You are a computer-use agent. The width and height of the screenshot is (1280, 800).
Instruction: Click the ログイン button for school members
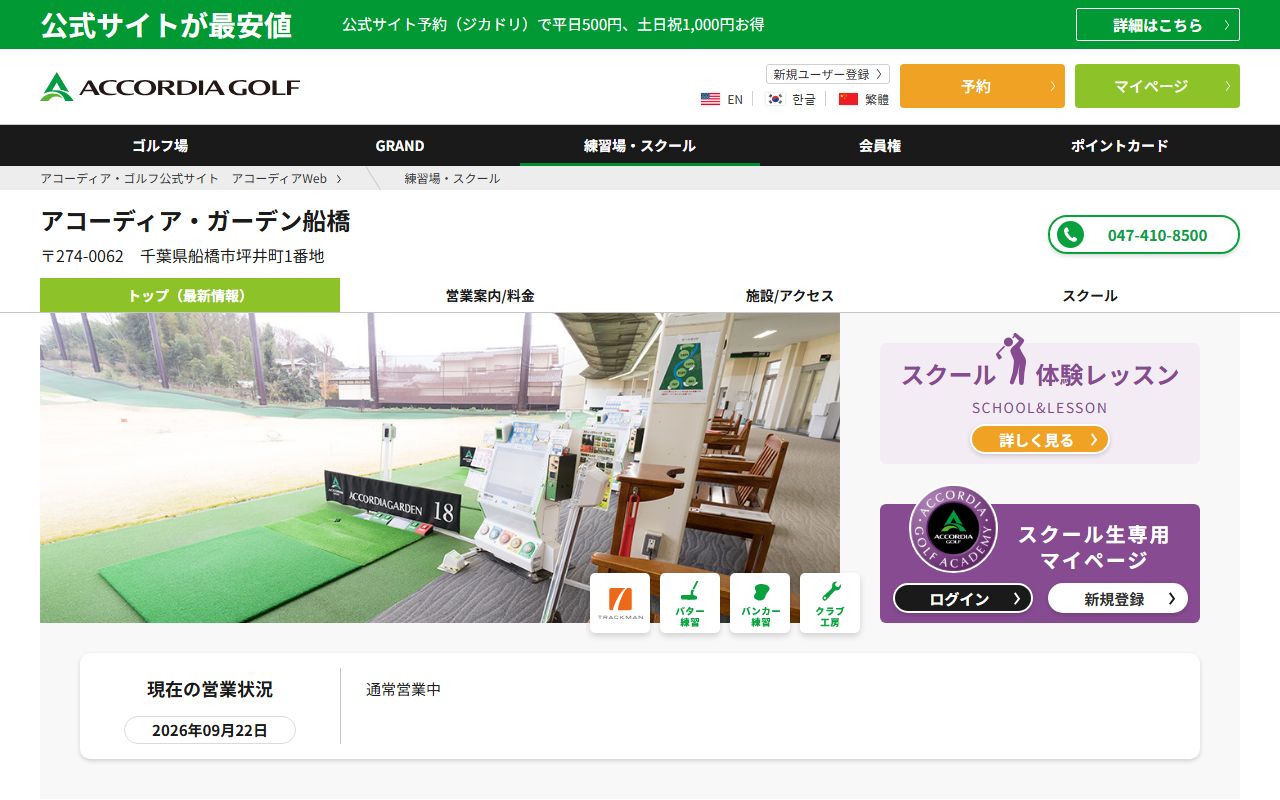(x=963, y=598)
